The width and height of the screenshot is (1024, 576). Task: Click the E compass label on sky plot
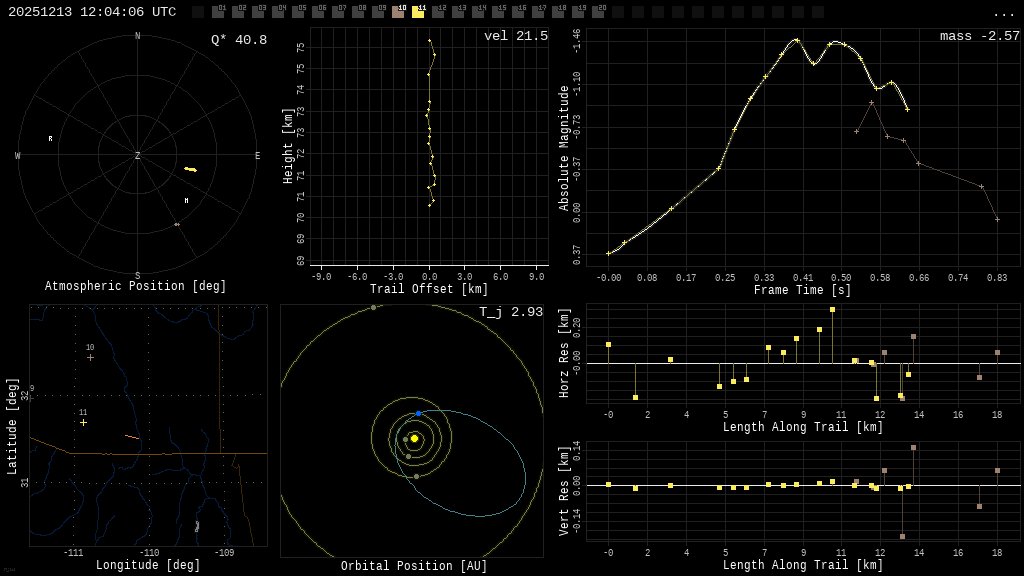click(x=257, y=155)
